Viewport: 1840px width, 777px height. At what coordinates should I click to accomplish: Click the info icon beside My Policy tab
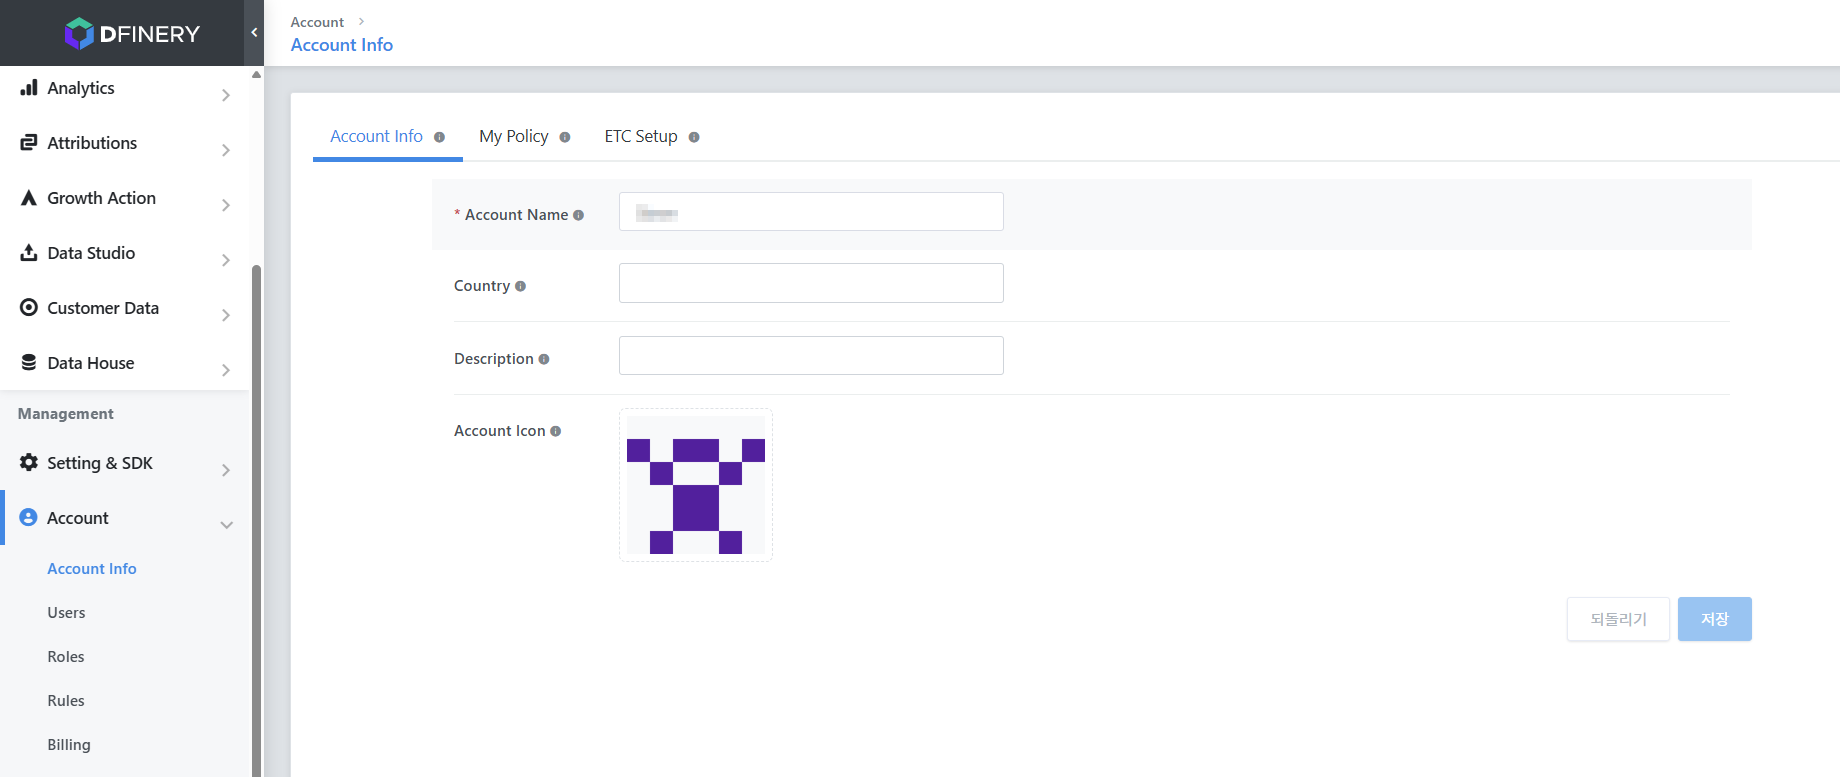click(565, 137)
